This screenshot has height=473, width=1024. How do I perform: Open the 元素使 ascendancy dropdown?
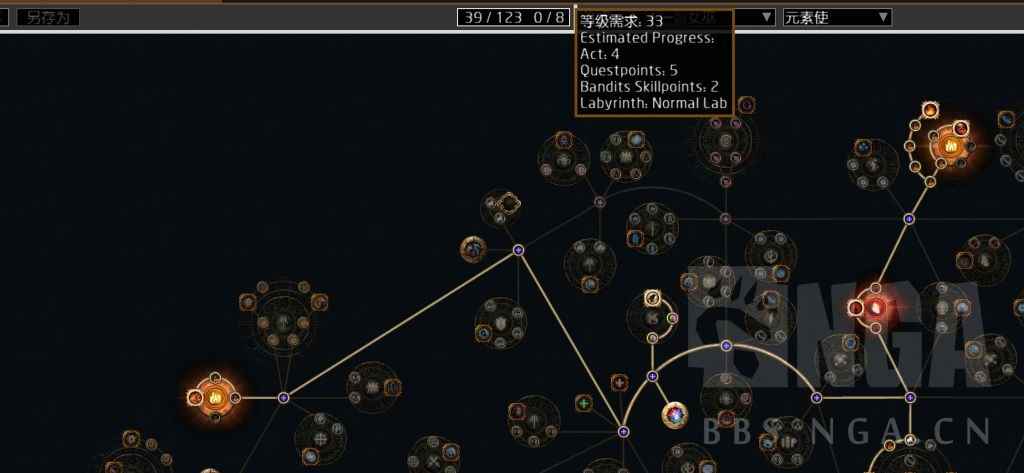837,18
